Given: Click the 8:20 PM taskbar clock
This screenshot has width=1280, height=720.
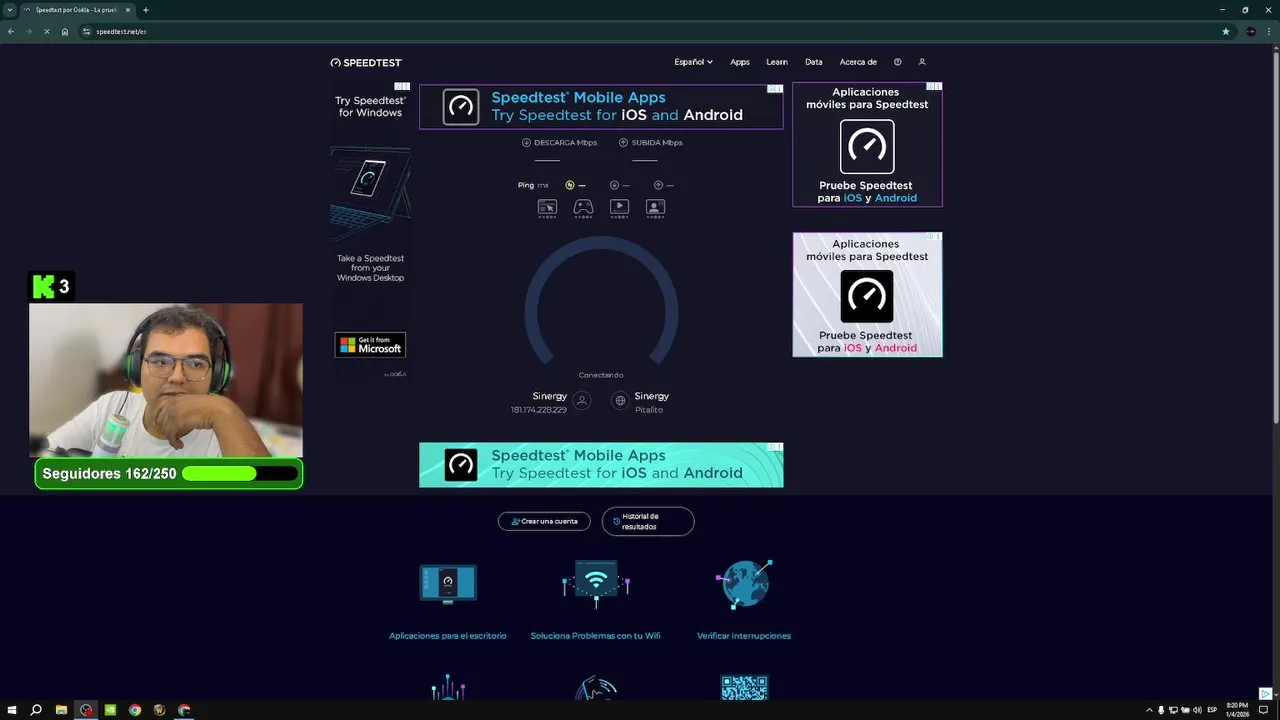Looking at the screenshot, I should point(1237,710).
